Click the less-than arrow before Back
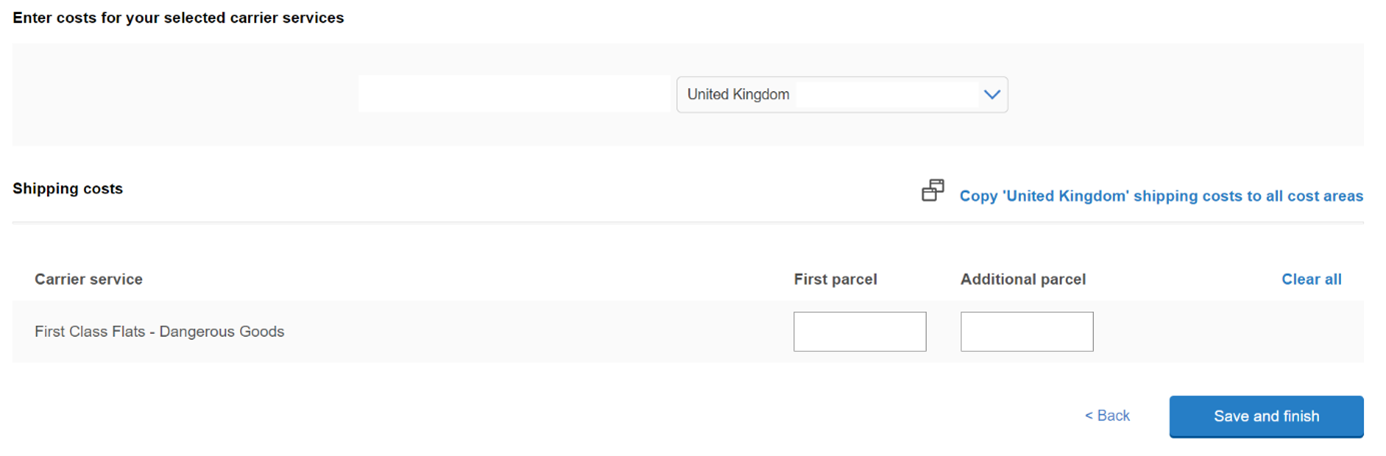1386x456 pixels. coord(1089,416)
